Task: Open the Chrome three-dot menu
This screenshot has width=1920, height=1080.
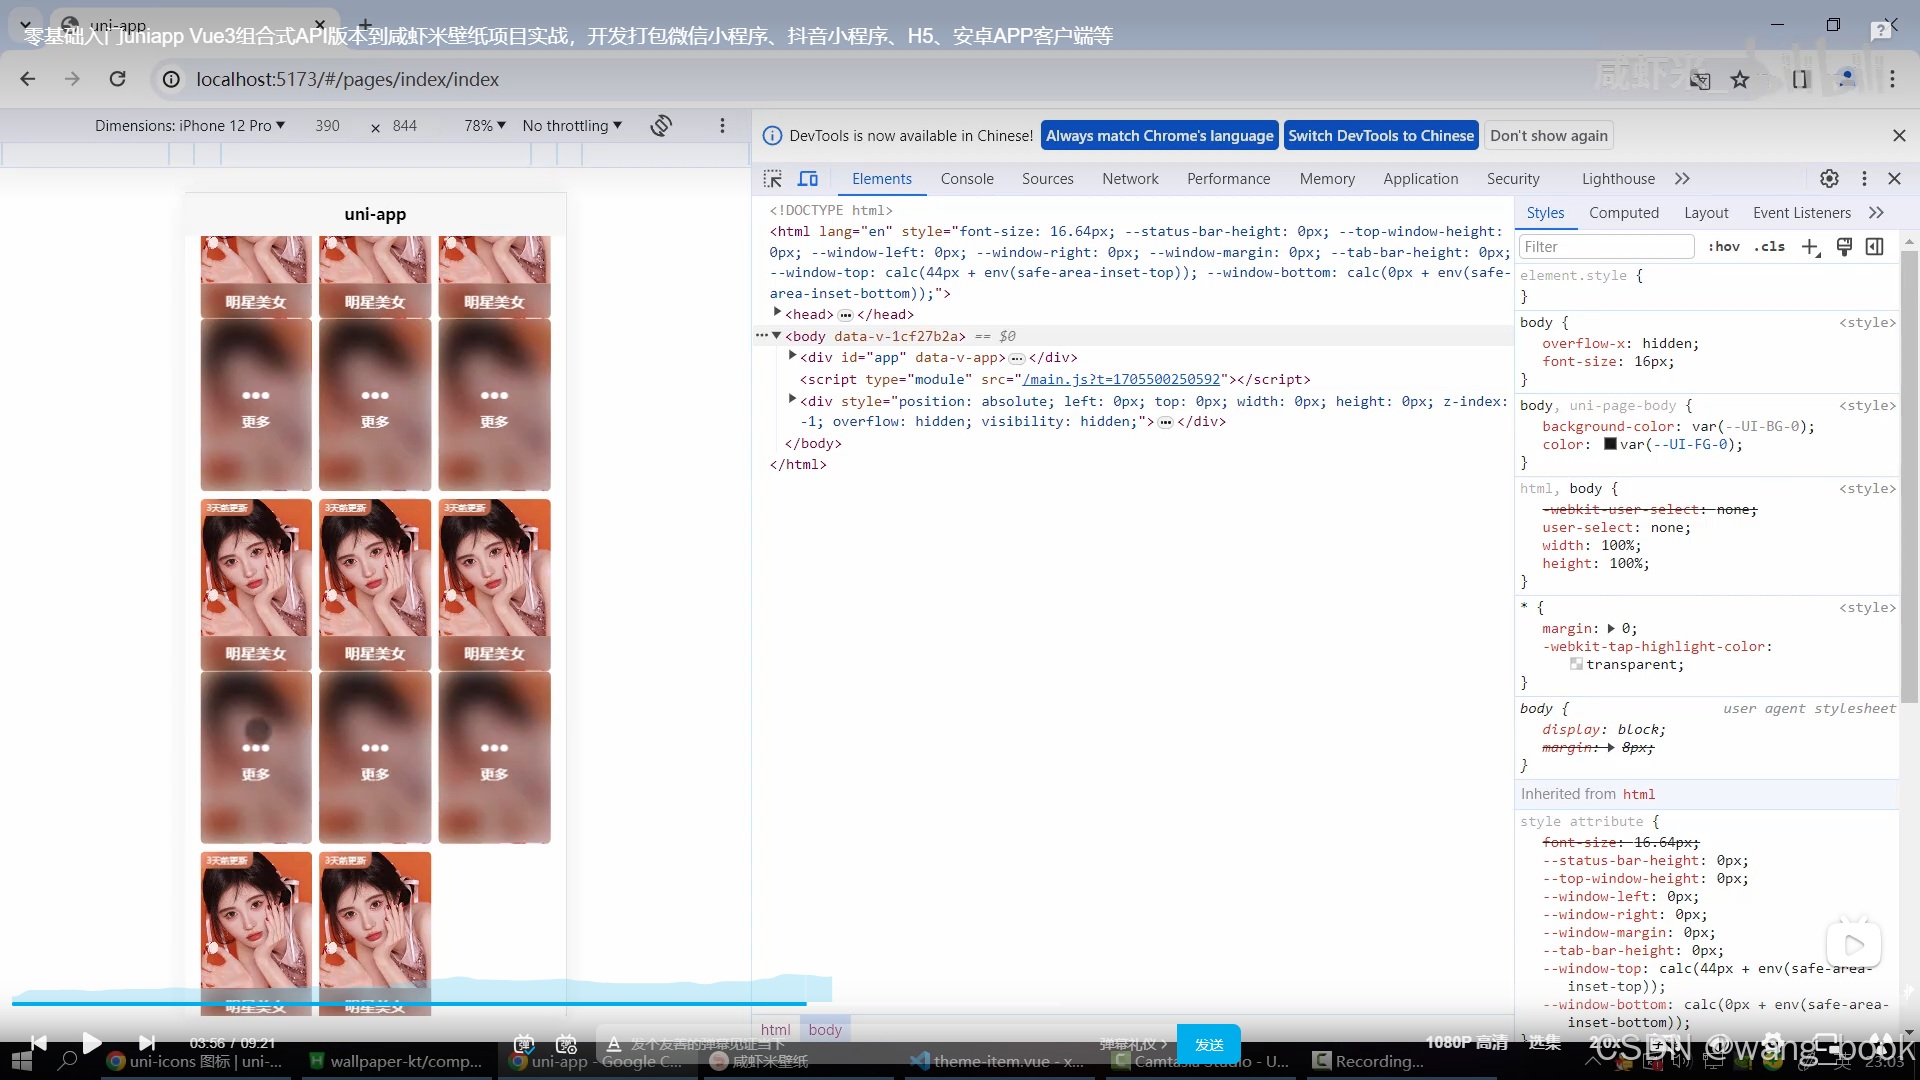Action: [x=1892, y=79]
